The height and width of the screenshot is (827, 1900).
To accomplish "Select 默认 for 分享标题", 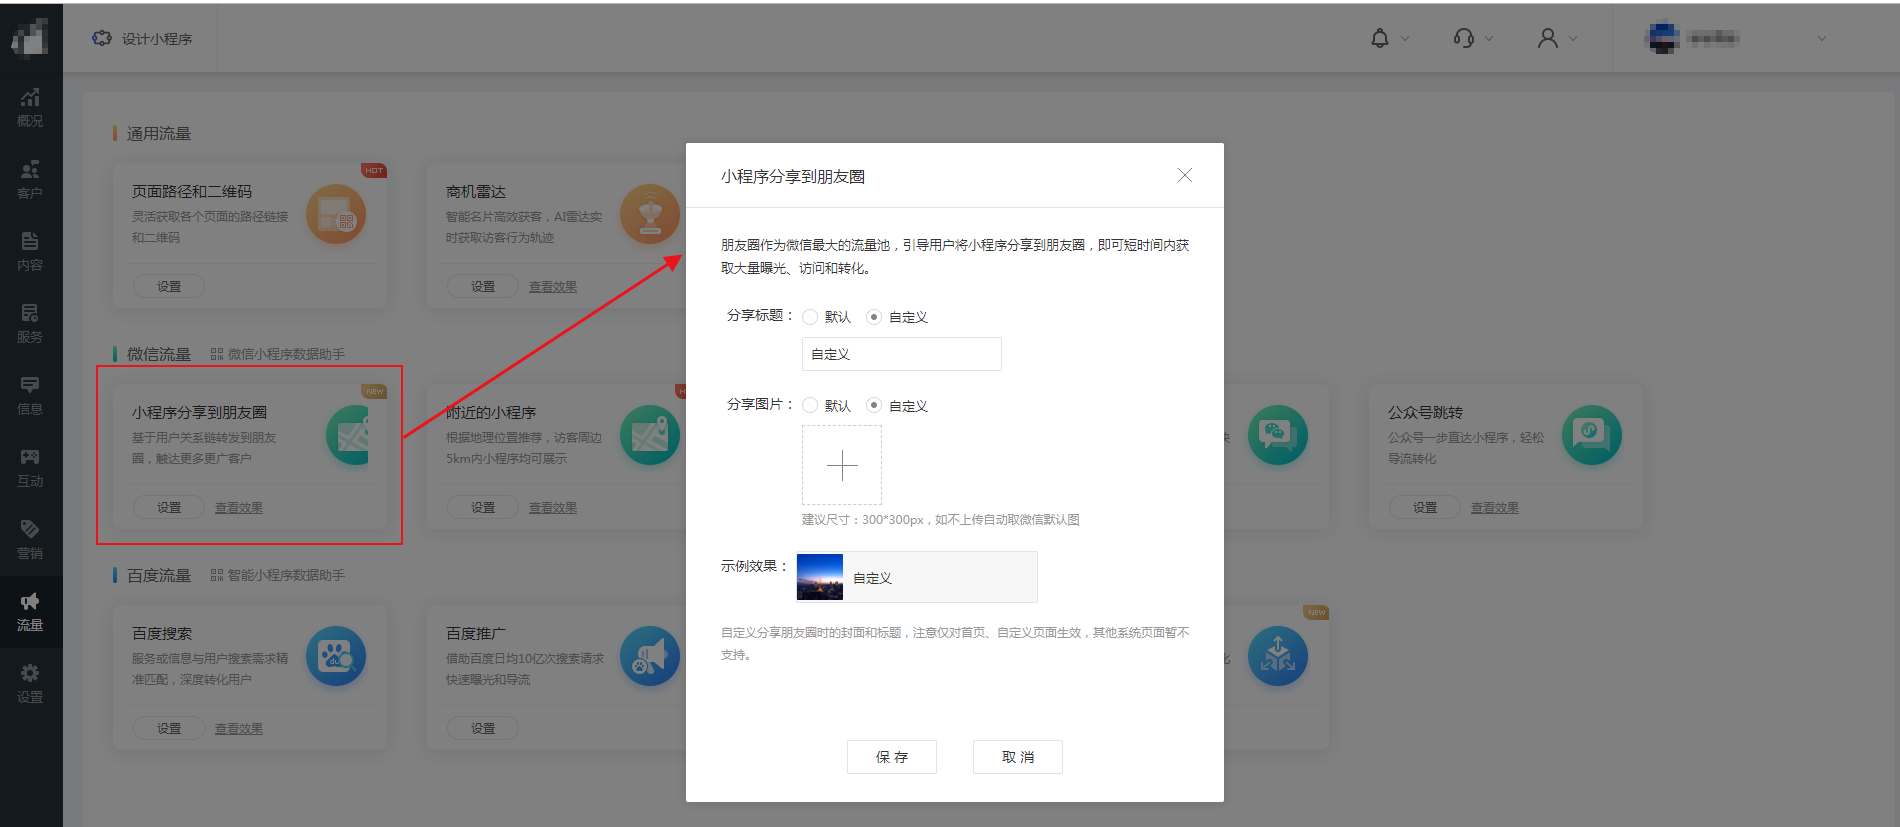I will 810,317.
